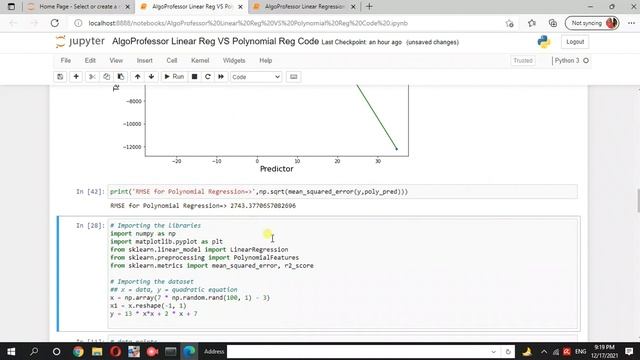Viewport: 640px width, 360px height.
Task: Open the View menu
Action: coord(116,60)
